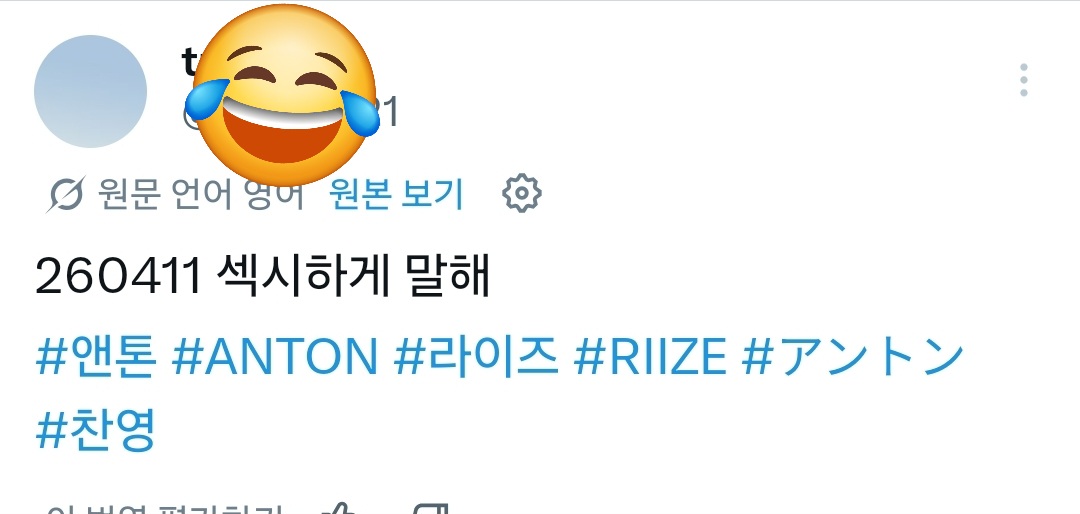Click thumbs-down icon to rate translation
The image size is (1080, 514).
pyautogui.click(x=430, y=508)
